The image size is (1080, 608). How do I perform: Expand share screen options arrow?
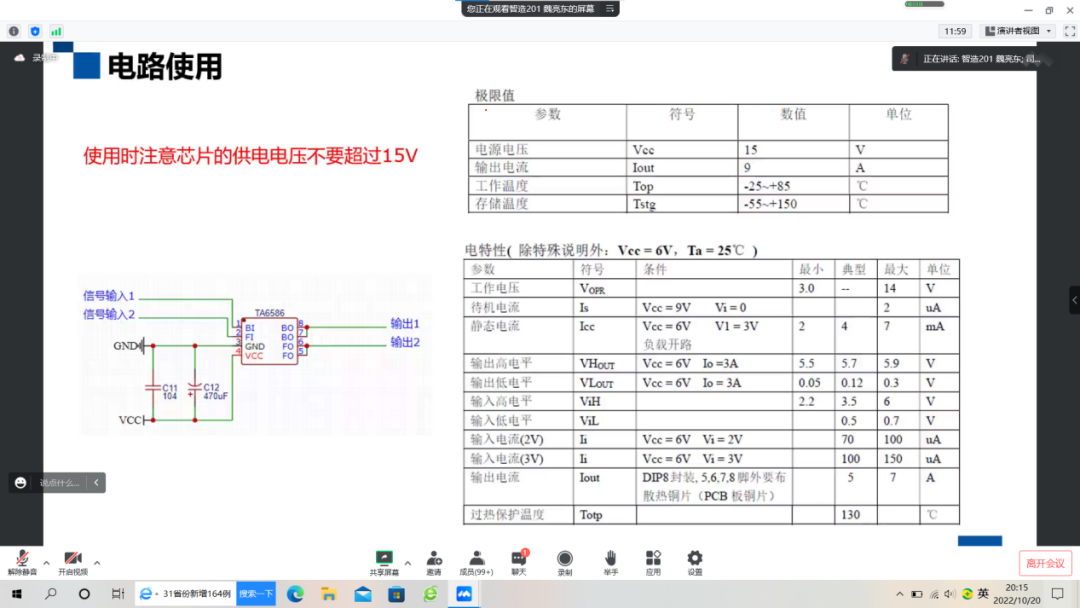tap(408, 563)
